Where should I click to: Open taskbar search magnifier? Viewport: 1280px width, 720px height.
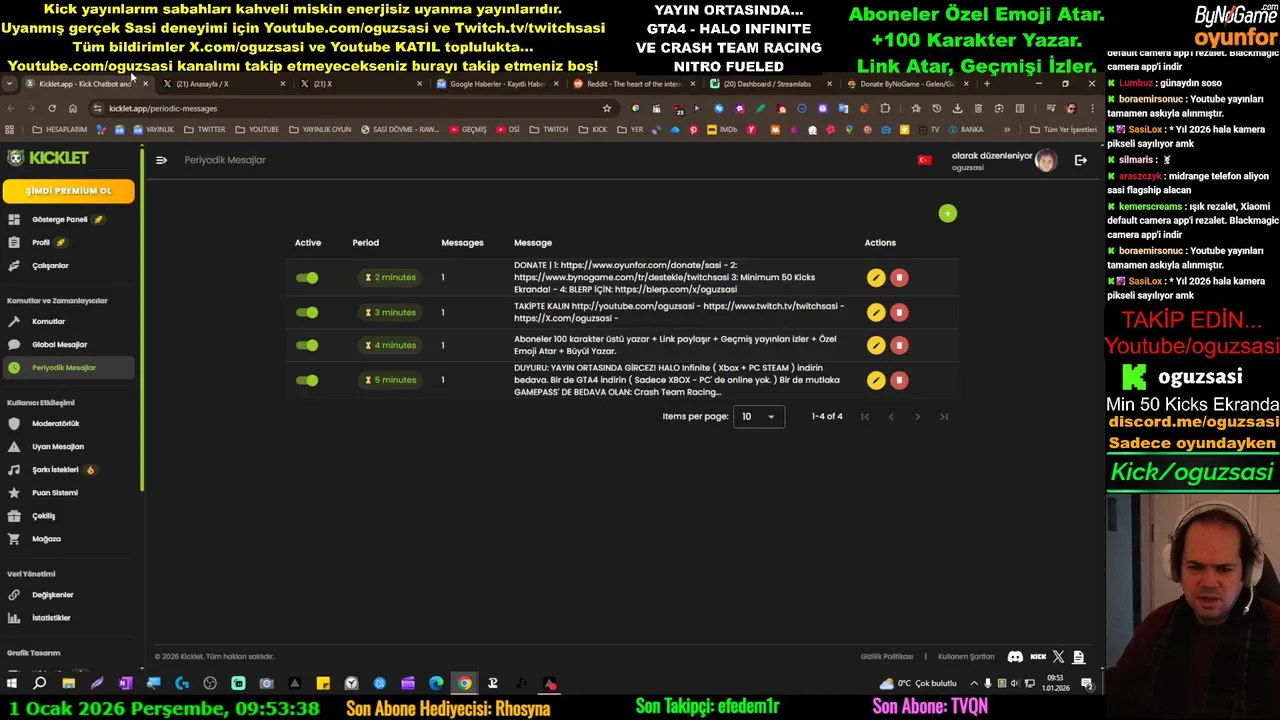coord(40,684)
